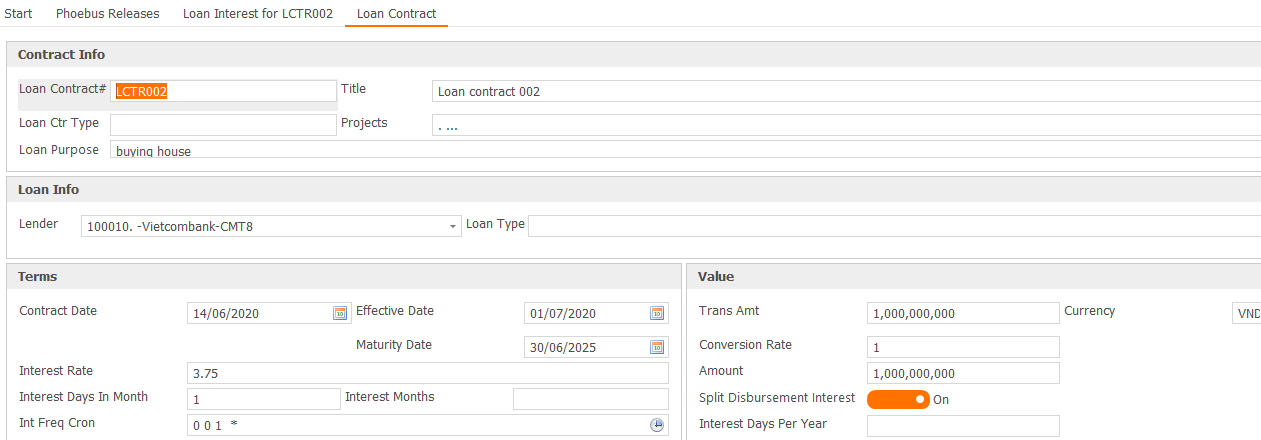
Task: Open the Projects selection field
Action: 845,125
